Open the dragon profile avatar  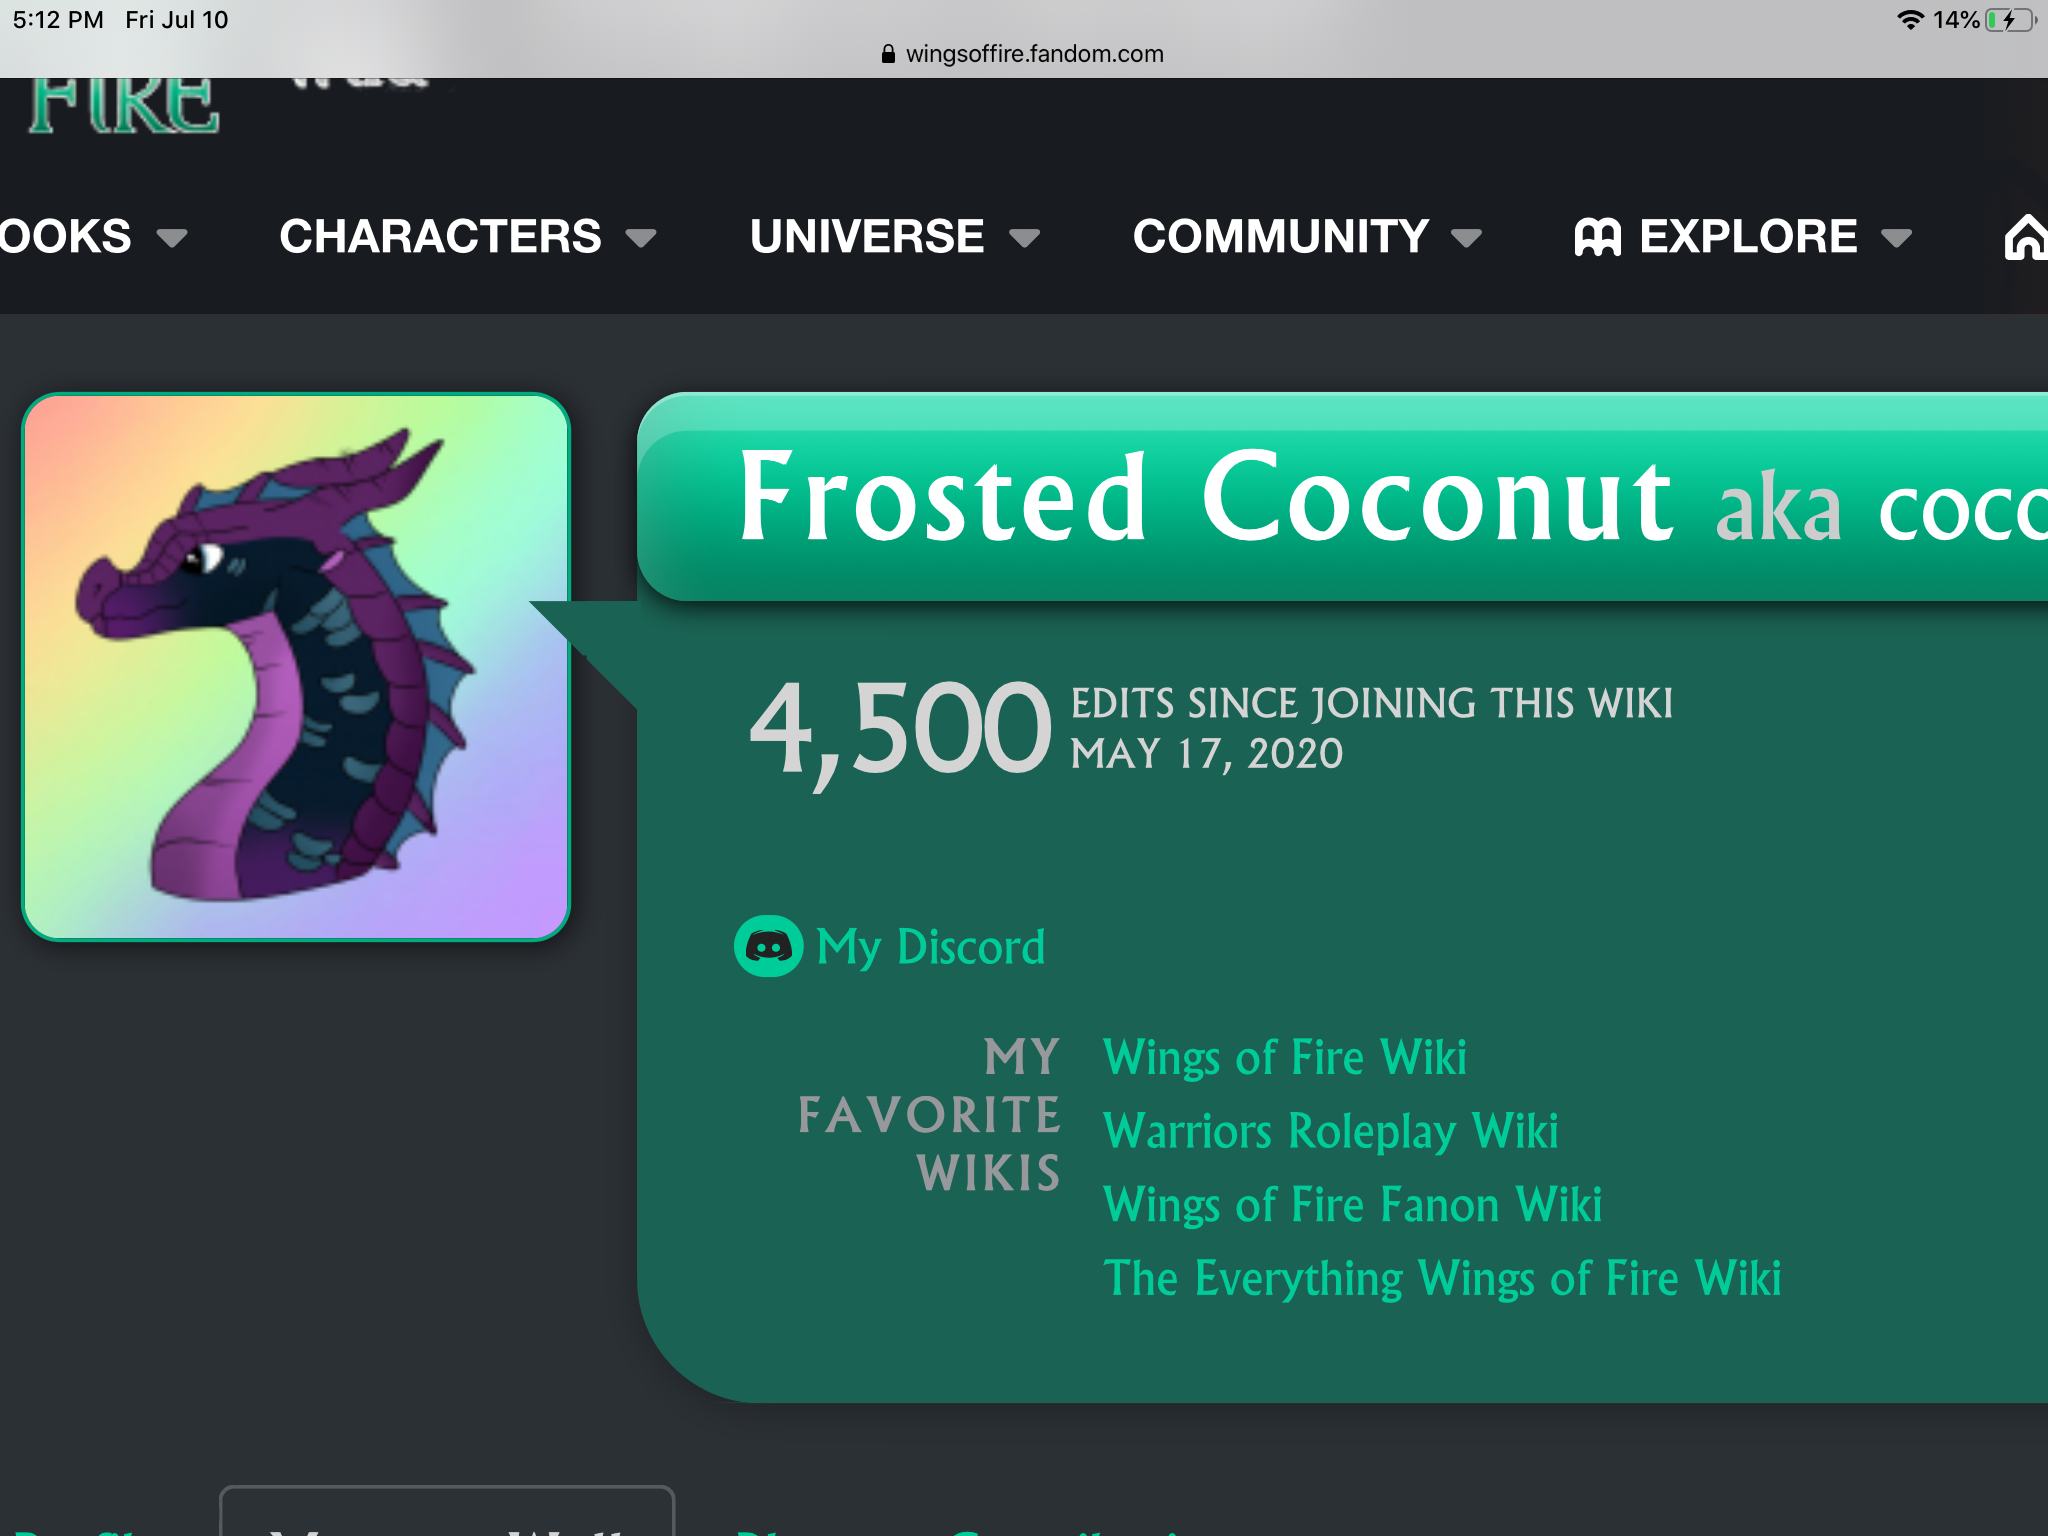[x=296, y=667]
